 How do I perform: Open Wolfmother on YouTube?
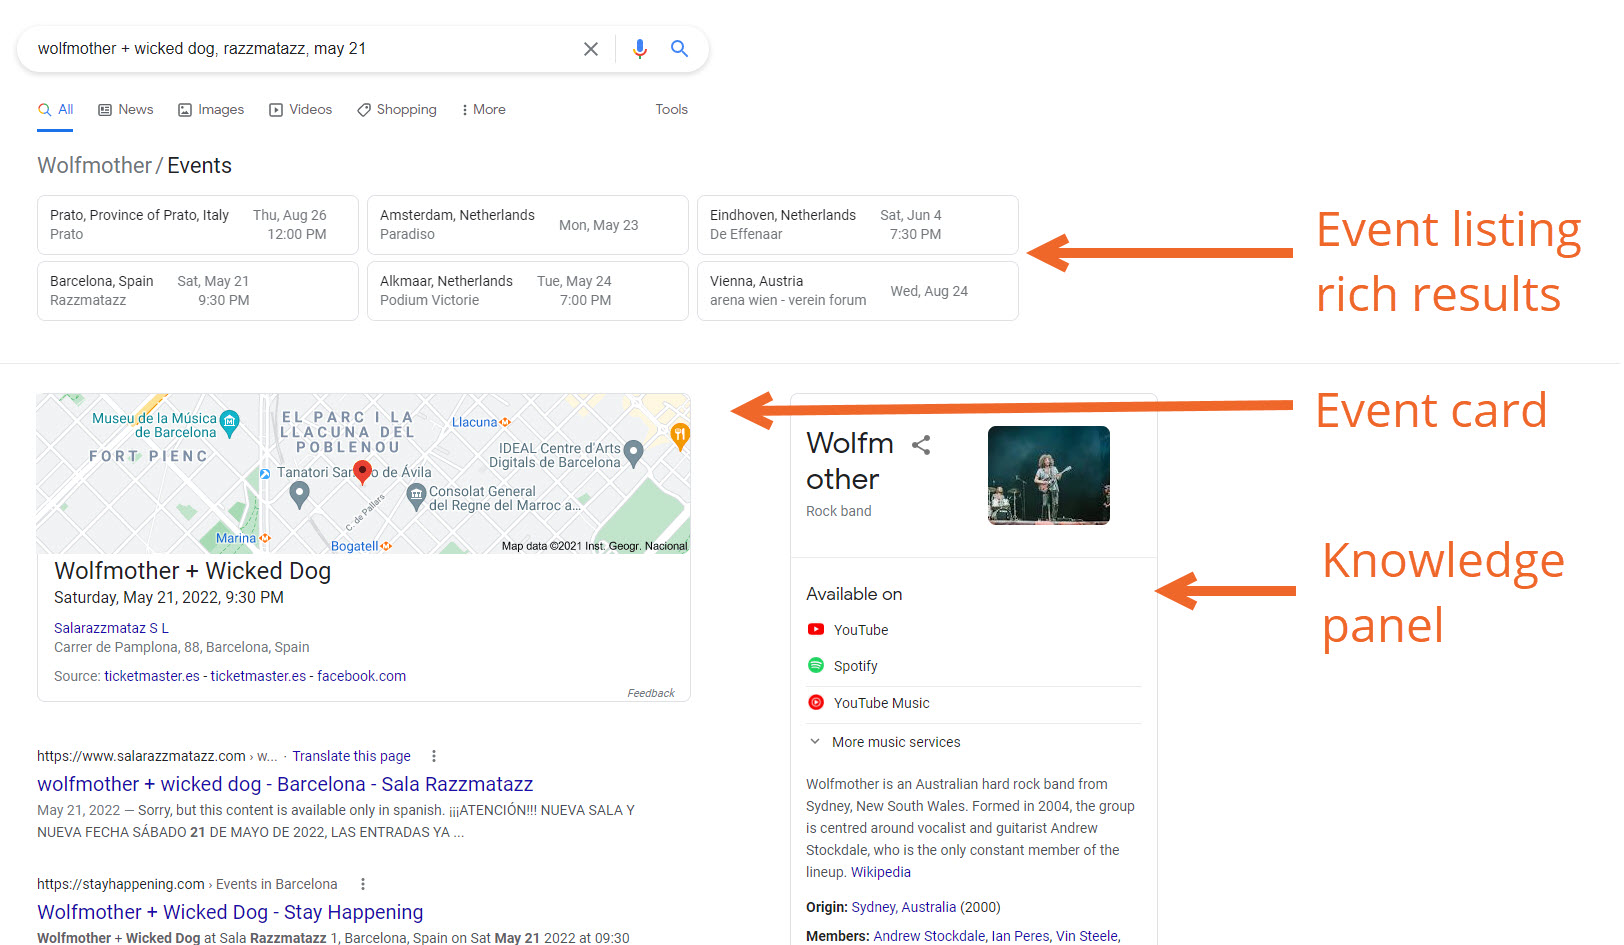coord(848,630)
